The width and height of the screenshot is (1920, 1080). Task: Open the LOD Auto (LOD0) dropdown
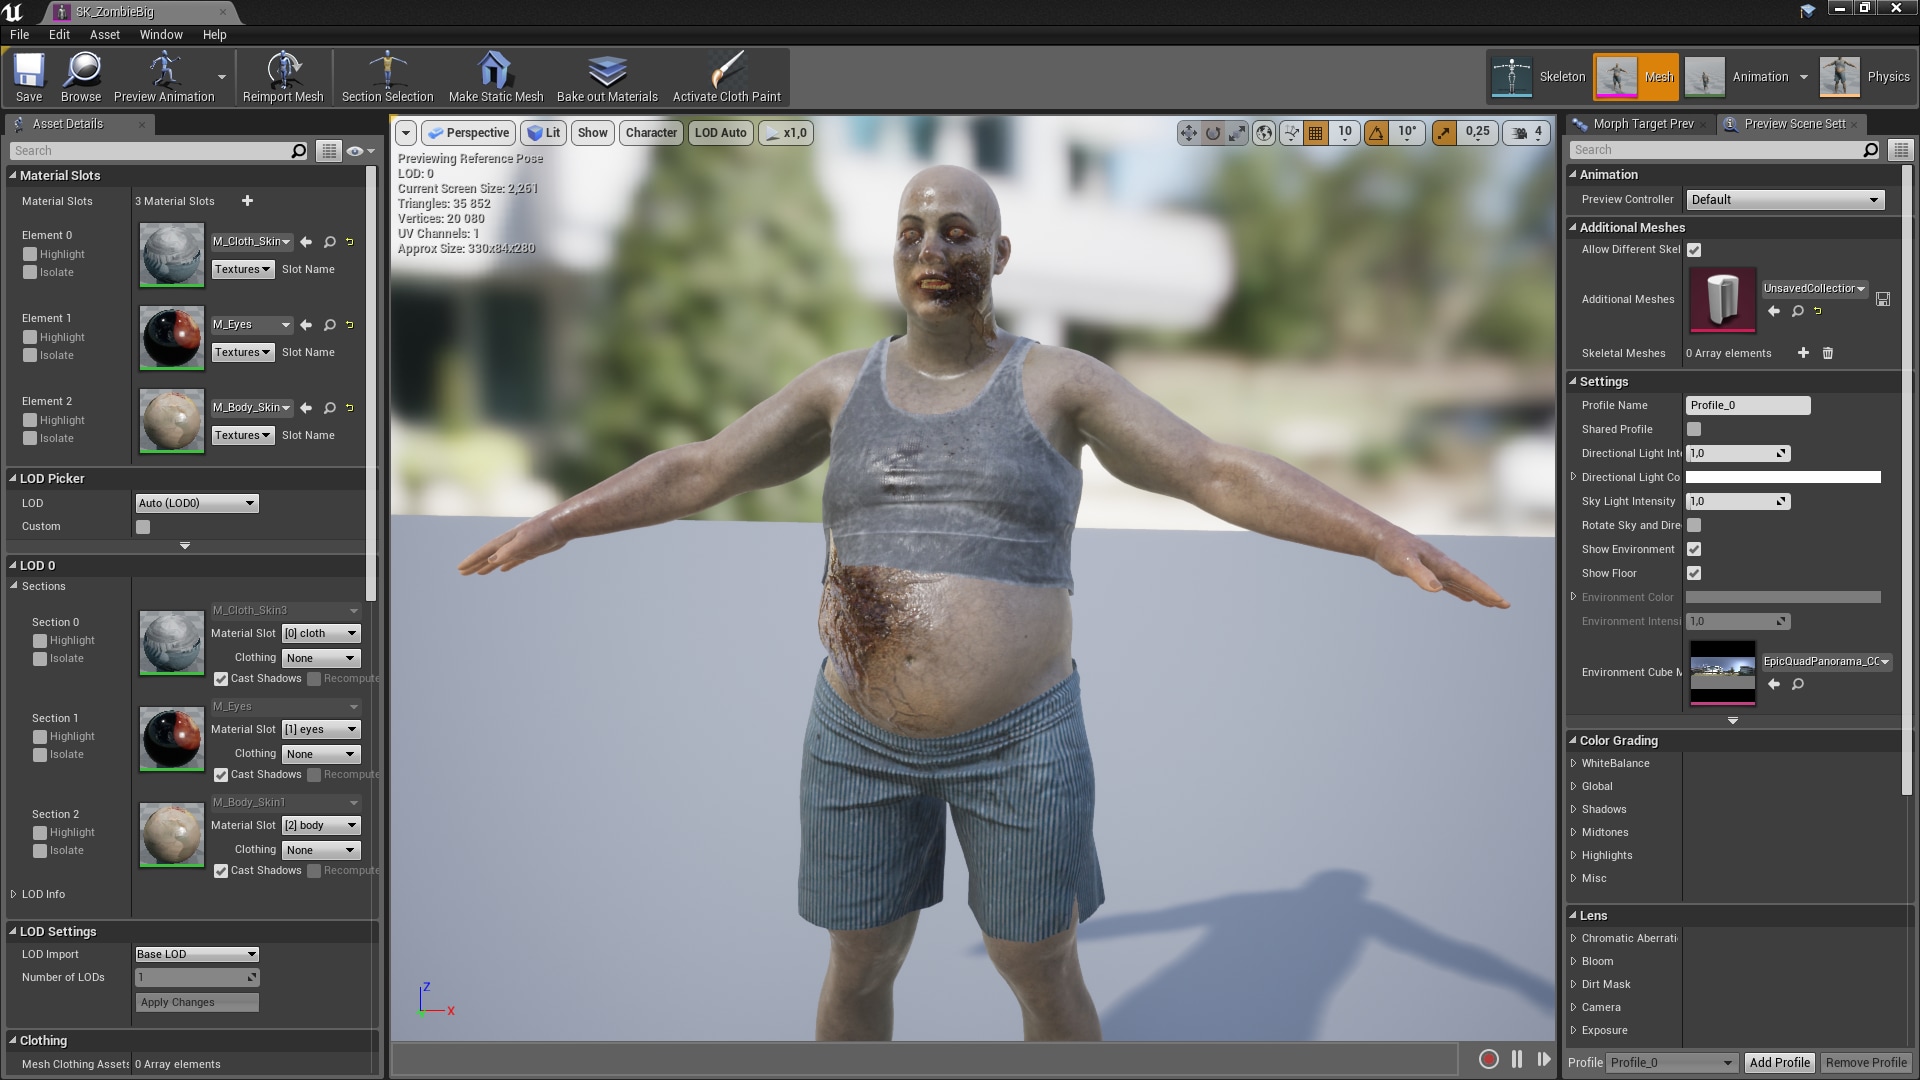click(196, 503)
